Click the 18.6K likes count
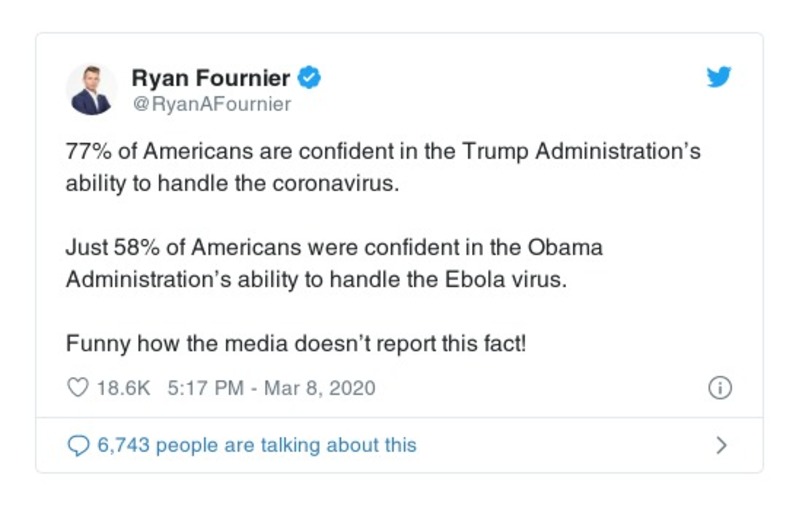 click(x=123, y=387)
